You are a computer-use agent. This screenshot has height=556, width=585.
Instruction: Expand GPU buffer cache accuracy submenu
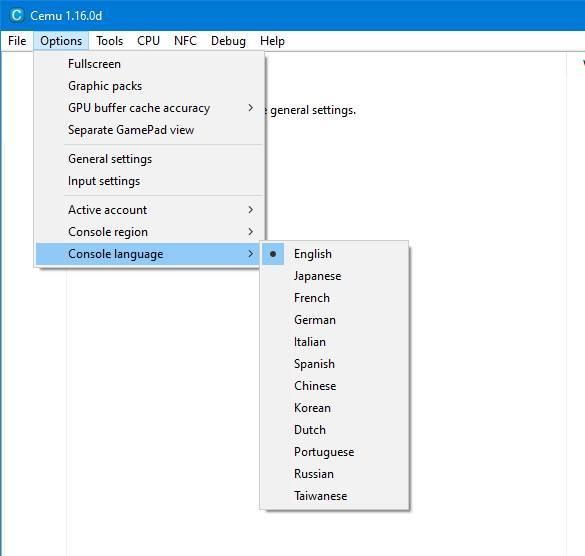click(150, 108)
